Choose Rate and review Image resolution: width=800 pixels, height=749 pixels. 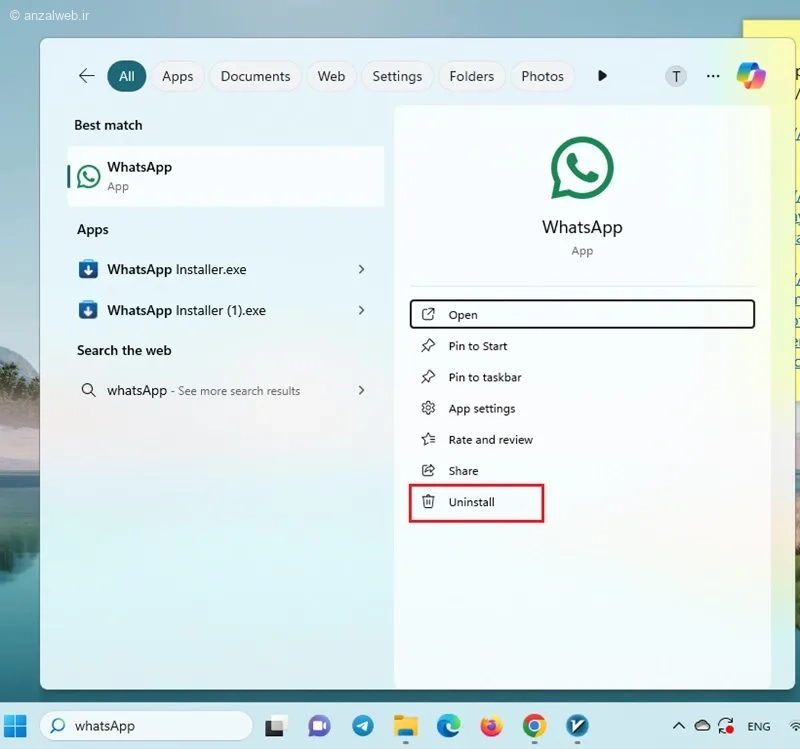pyautogui.click(x=582, y=439)
